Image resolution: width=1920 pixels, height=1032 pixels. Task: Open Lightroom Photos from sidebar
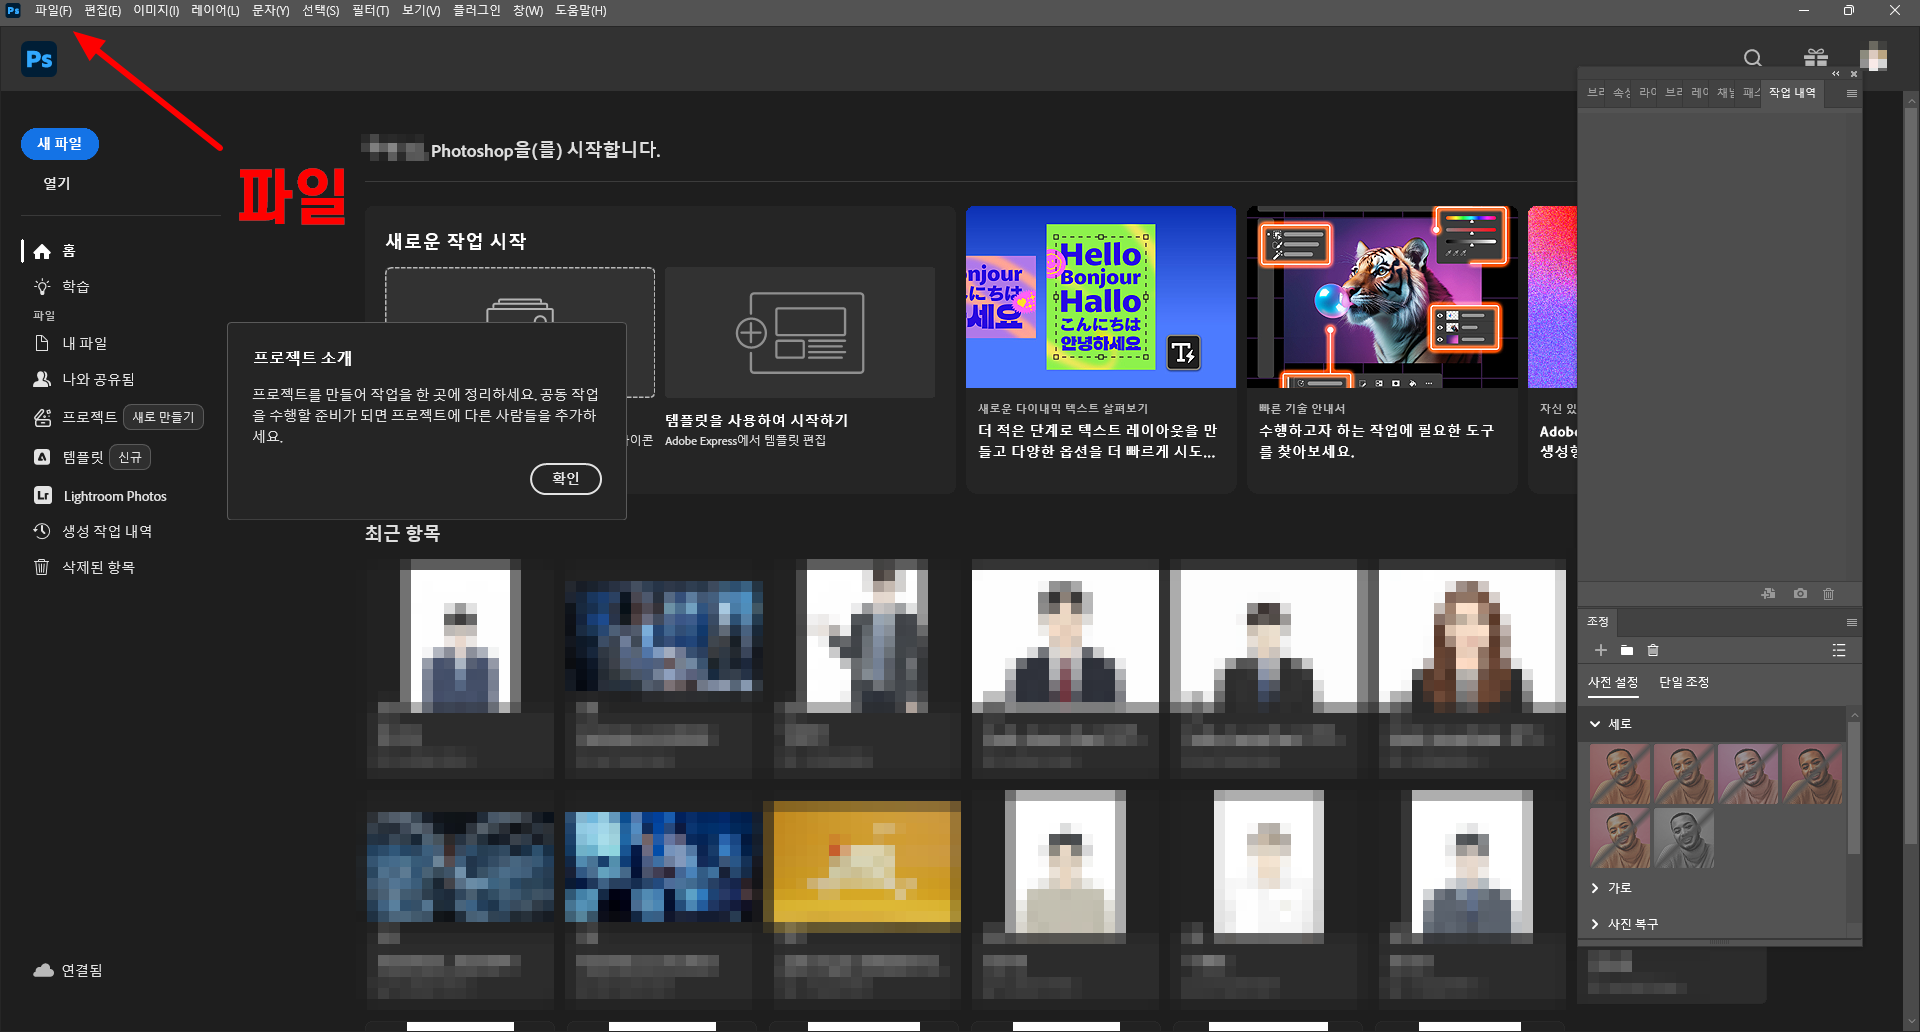pos(114,496)
